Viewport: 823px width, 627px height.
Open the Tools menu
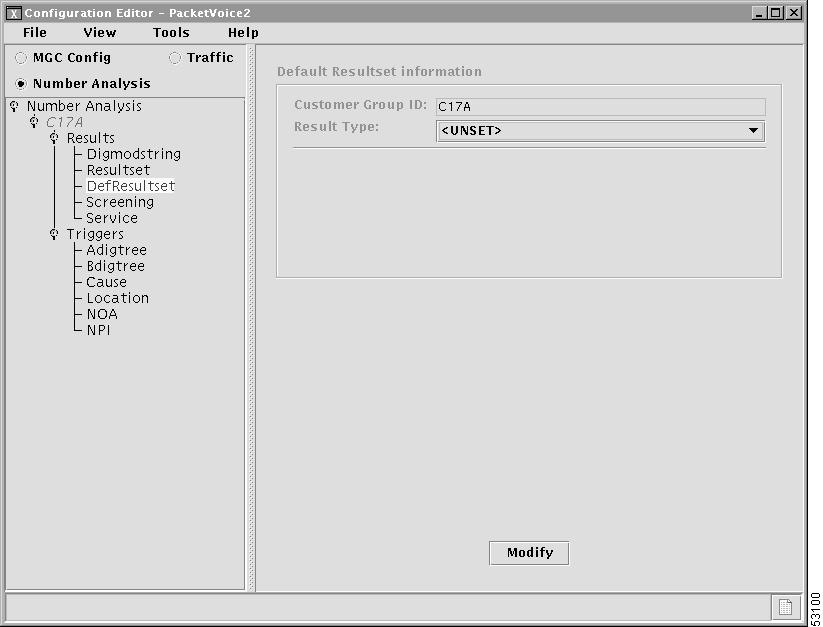click(x=171, y=33)
